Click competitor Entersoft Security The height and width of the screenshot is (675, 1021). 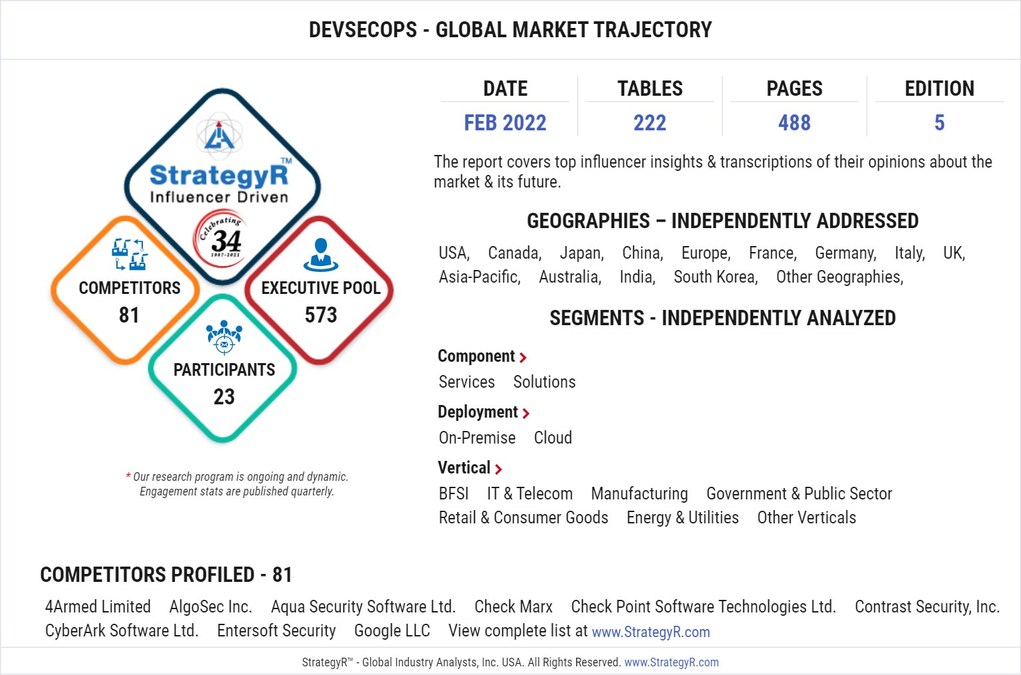(277, 631)
